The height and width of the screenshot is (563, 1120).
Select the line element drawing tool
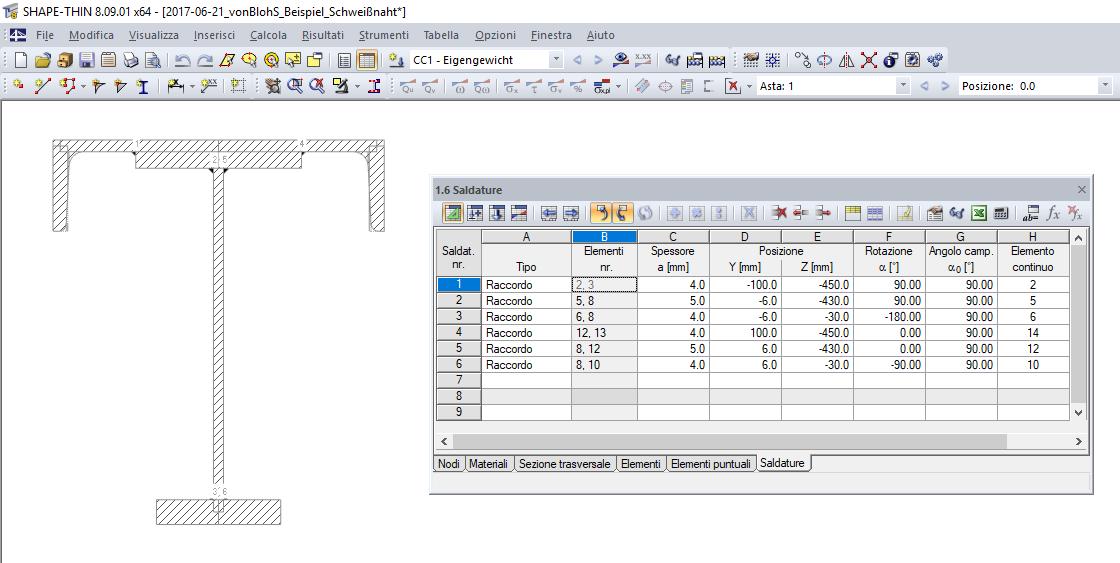point(43,86)
